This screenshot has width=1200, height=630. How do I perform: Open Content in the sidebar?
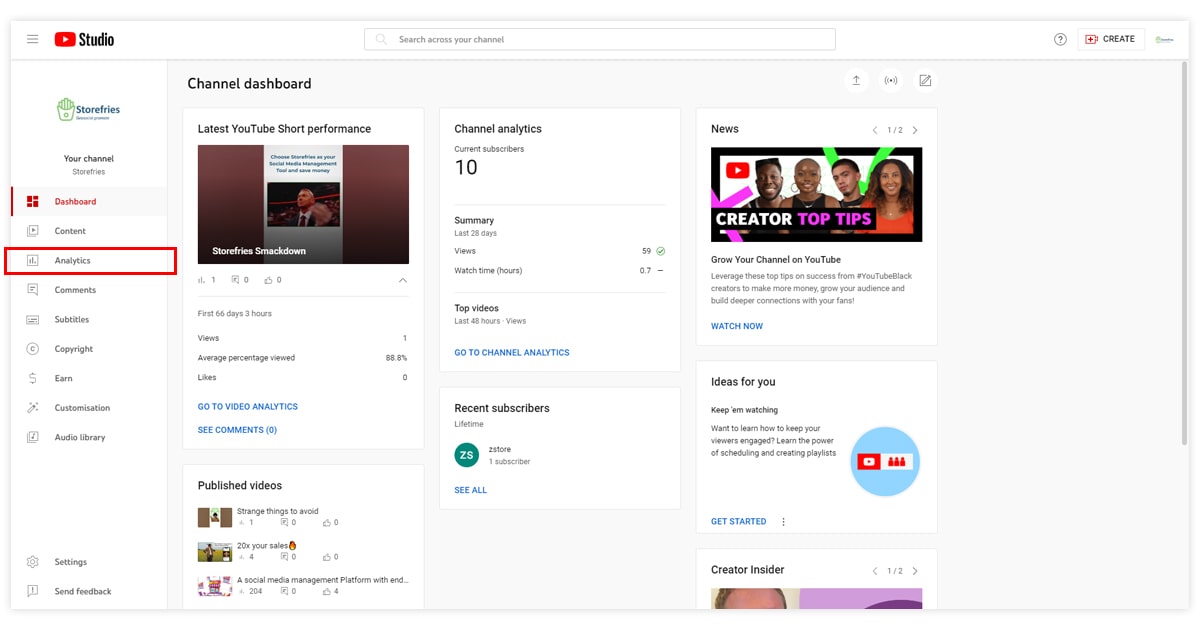coord(70,231)
